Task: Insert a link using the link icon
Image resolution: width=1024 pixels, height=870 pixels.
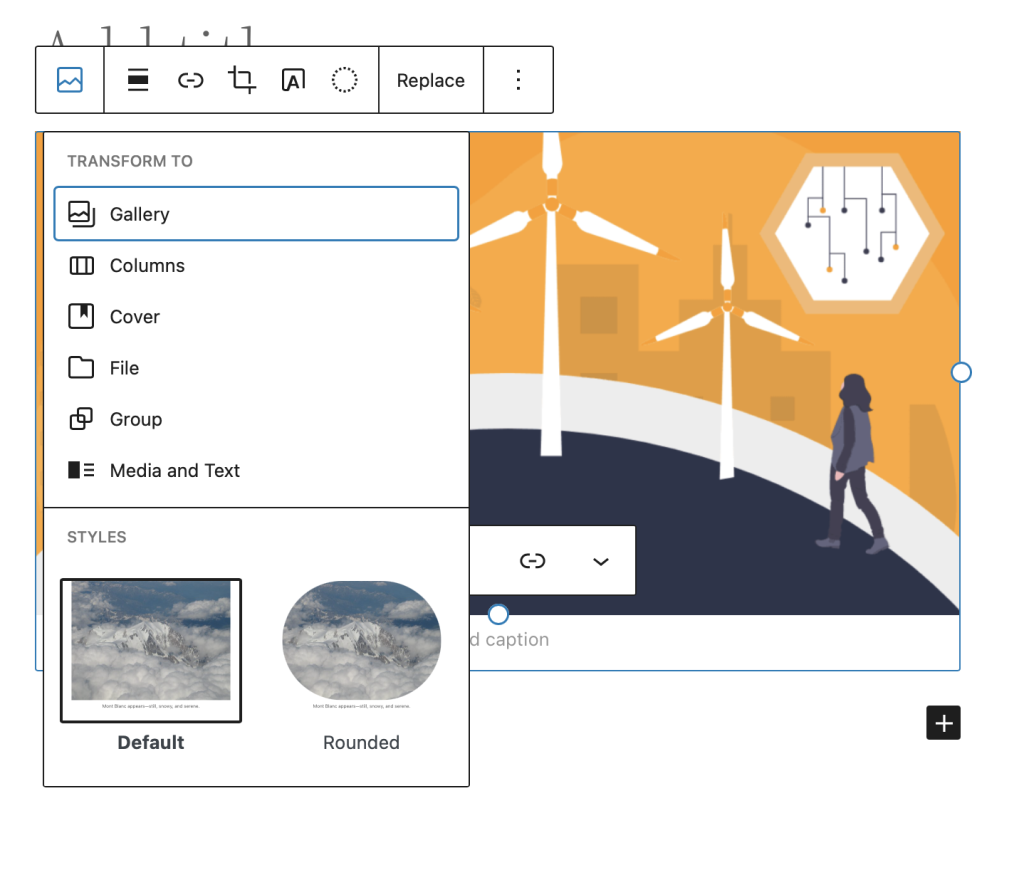Action: click(190, 79)
